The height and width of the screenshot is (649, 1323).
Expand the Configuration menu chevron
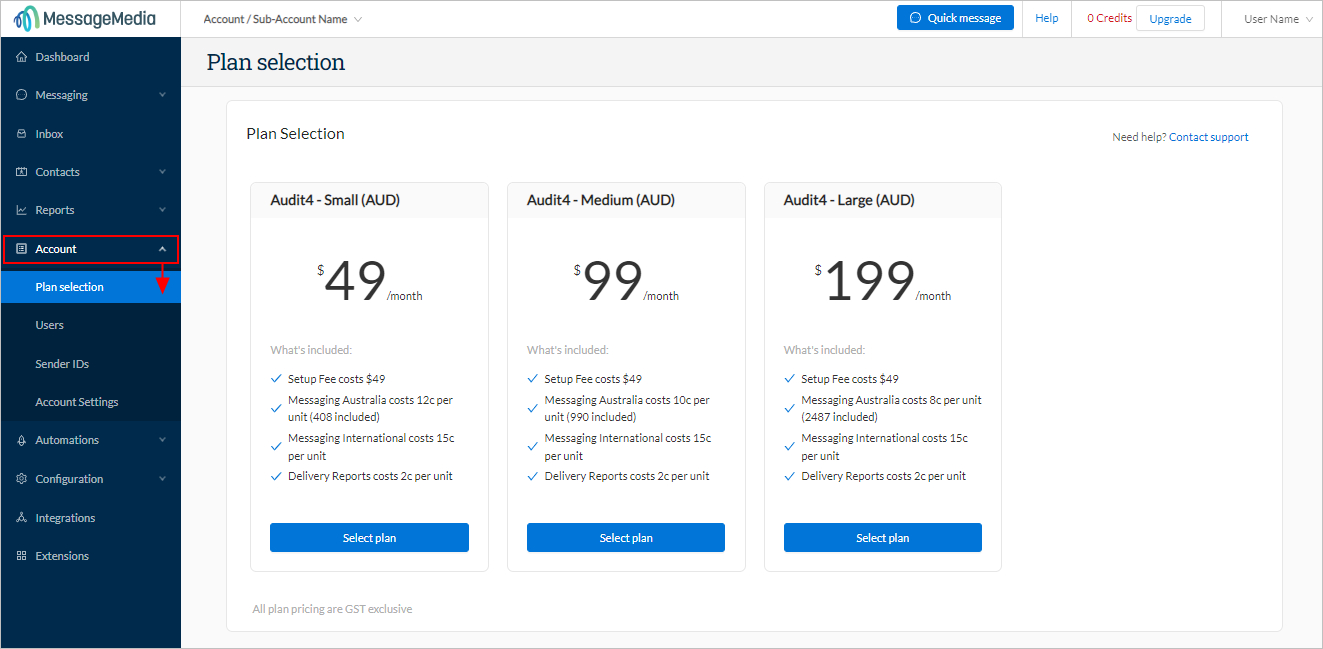tap(162, 479)
